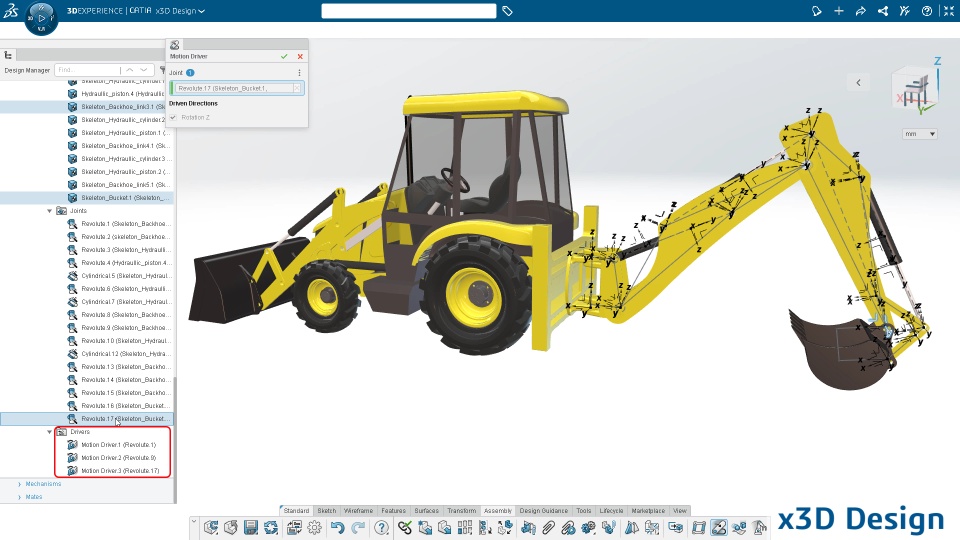
Task: Expand the Mechanisms node
Action: point(20,484)
